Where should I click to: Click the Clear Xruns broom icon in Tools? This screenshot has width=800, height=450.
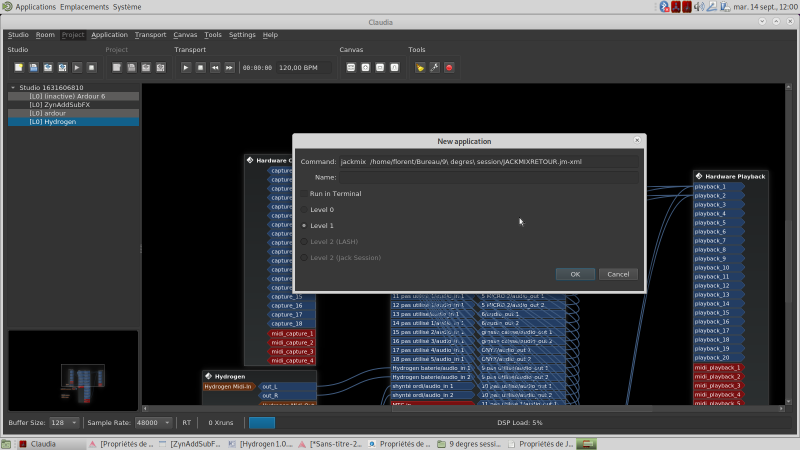[420, 67]
